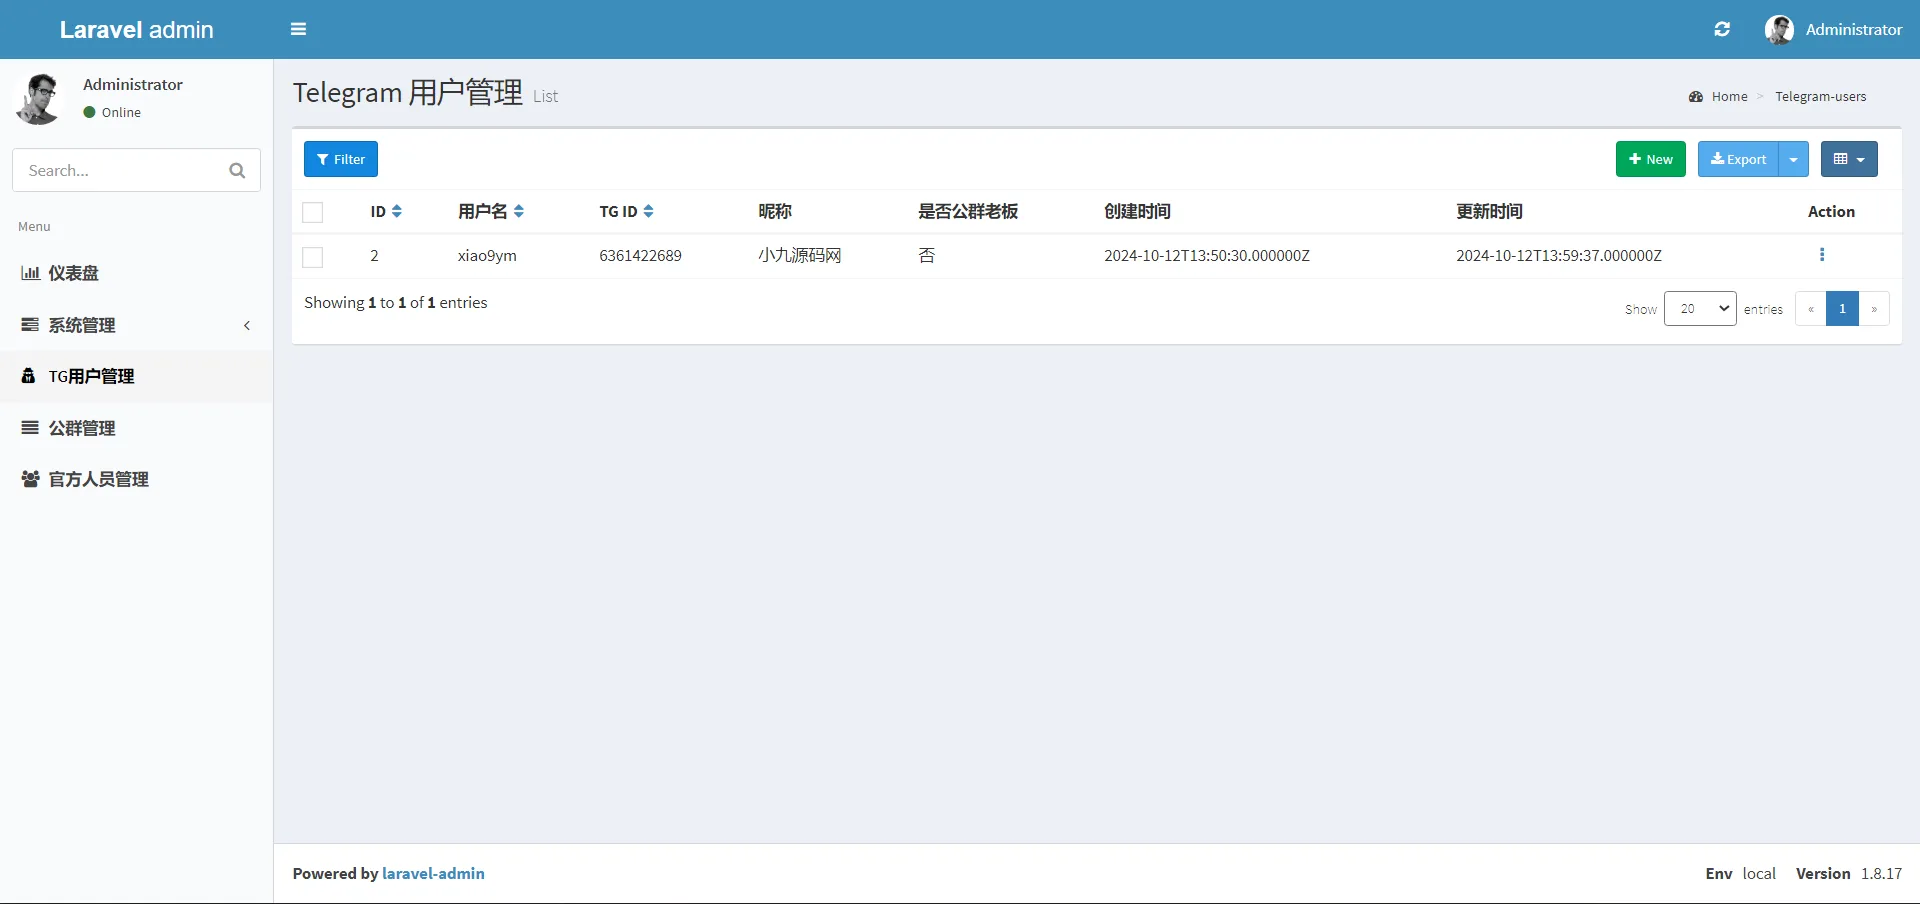
Task: Click the Filter button
Action: (341, 159)
